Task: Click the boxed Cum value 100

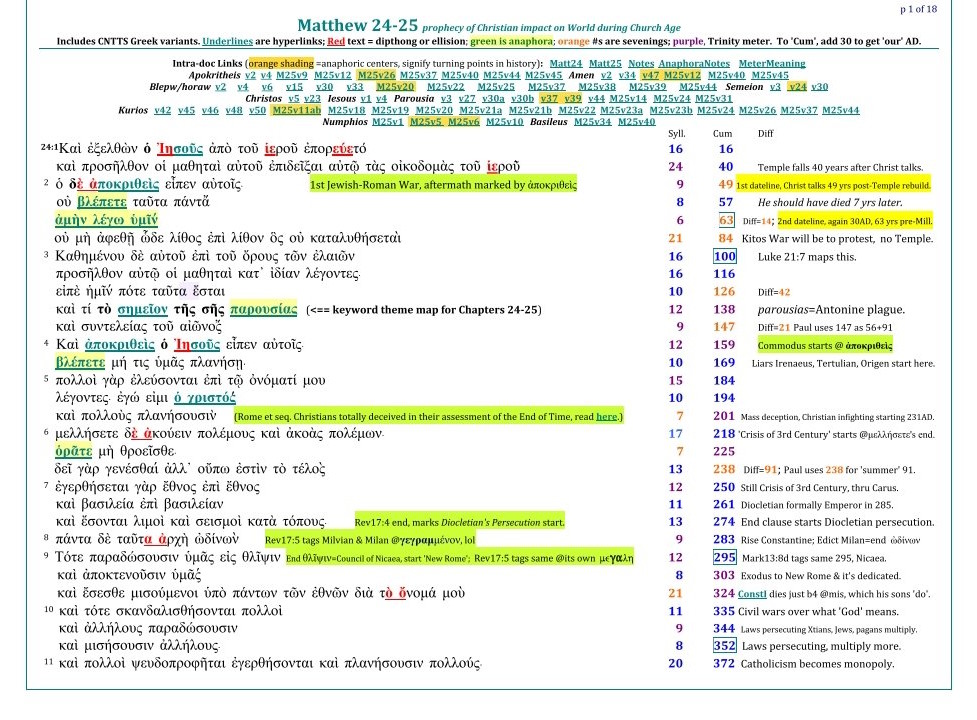Action: pyautogui.click(x=725, y=256)
